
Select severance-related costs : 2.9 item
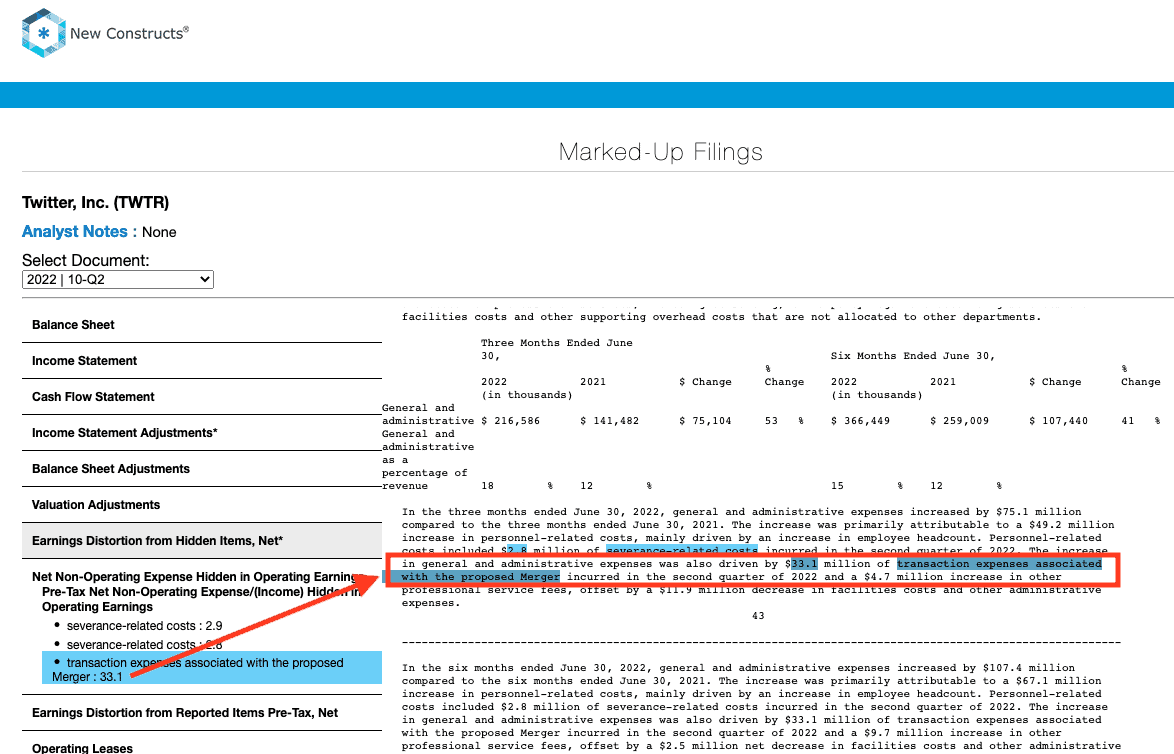[144, 626]
